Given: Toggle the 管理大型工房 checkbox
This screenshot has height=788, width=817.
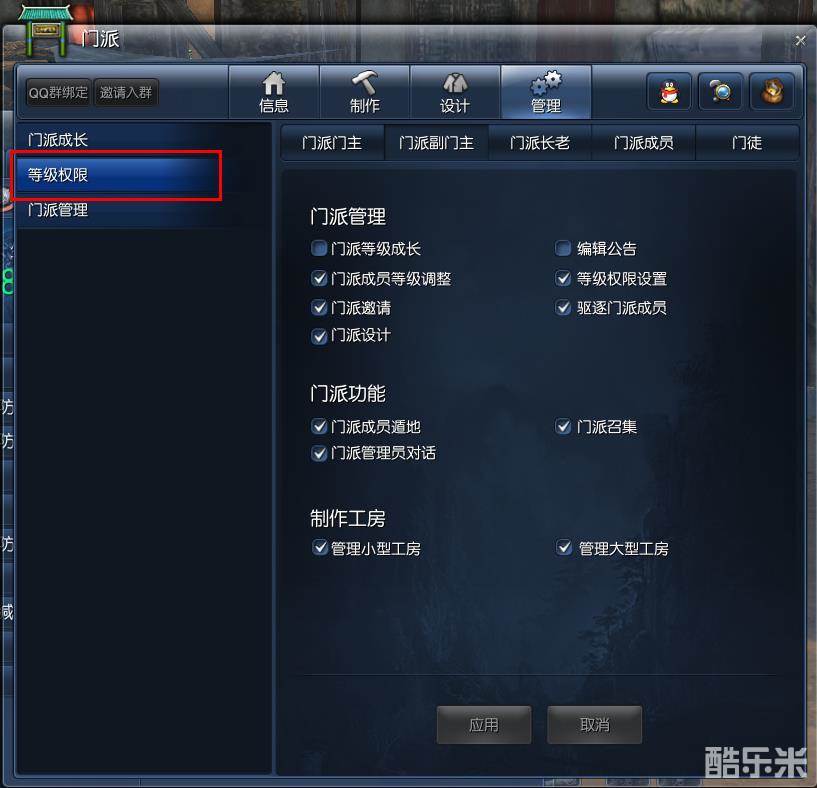Looking at the screenshot, I should [x=564, y=548].
